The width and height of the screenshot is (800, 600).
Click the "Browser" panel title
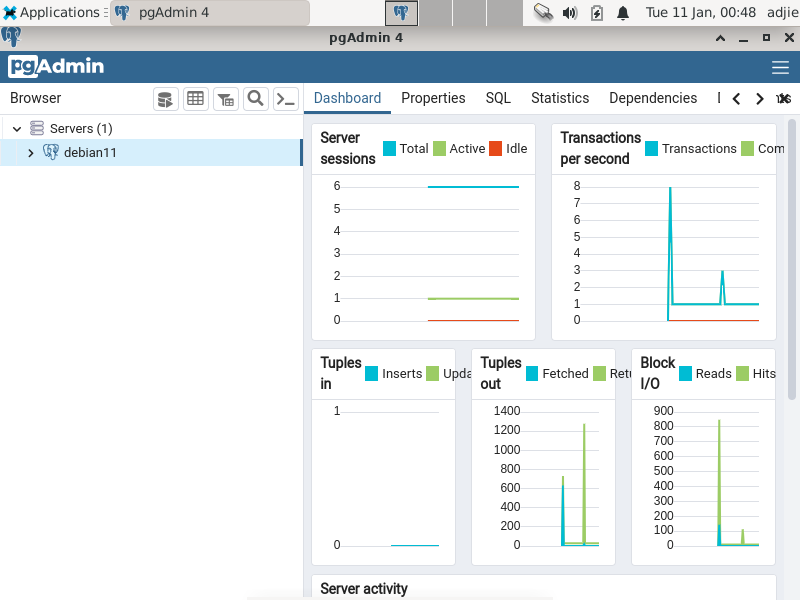coord(35,98)
